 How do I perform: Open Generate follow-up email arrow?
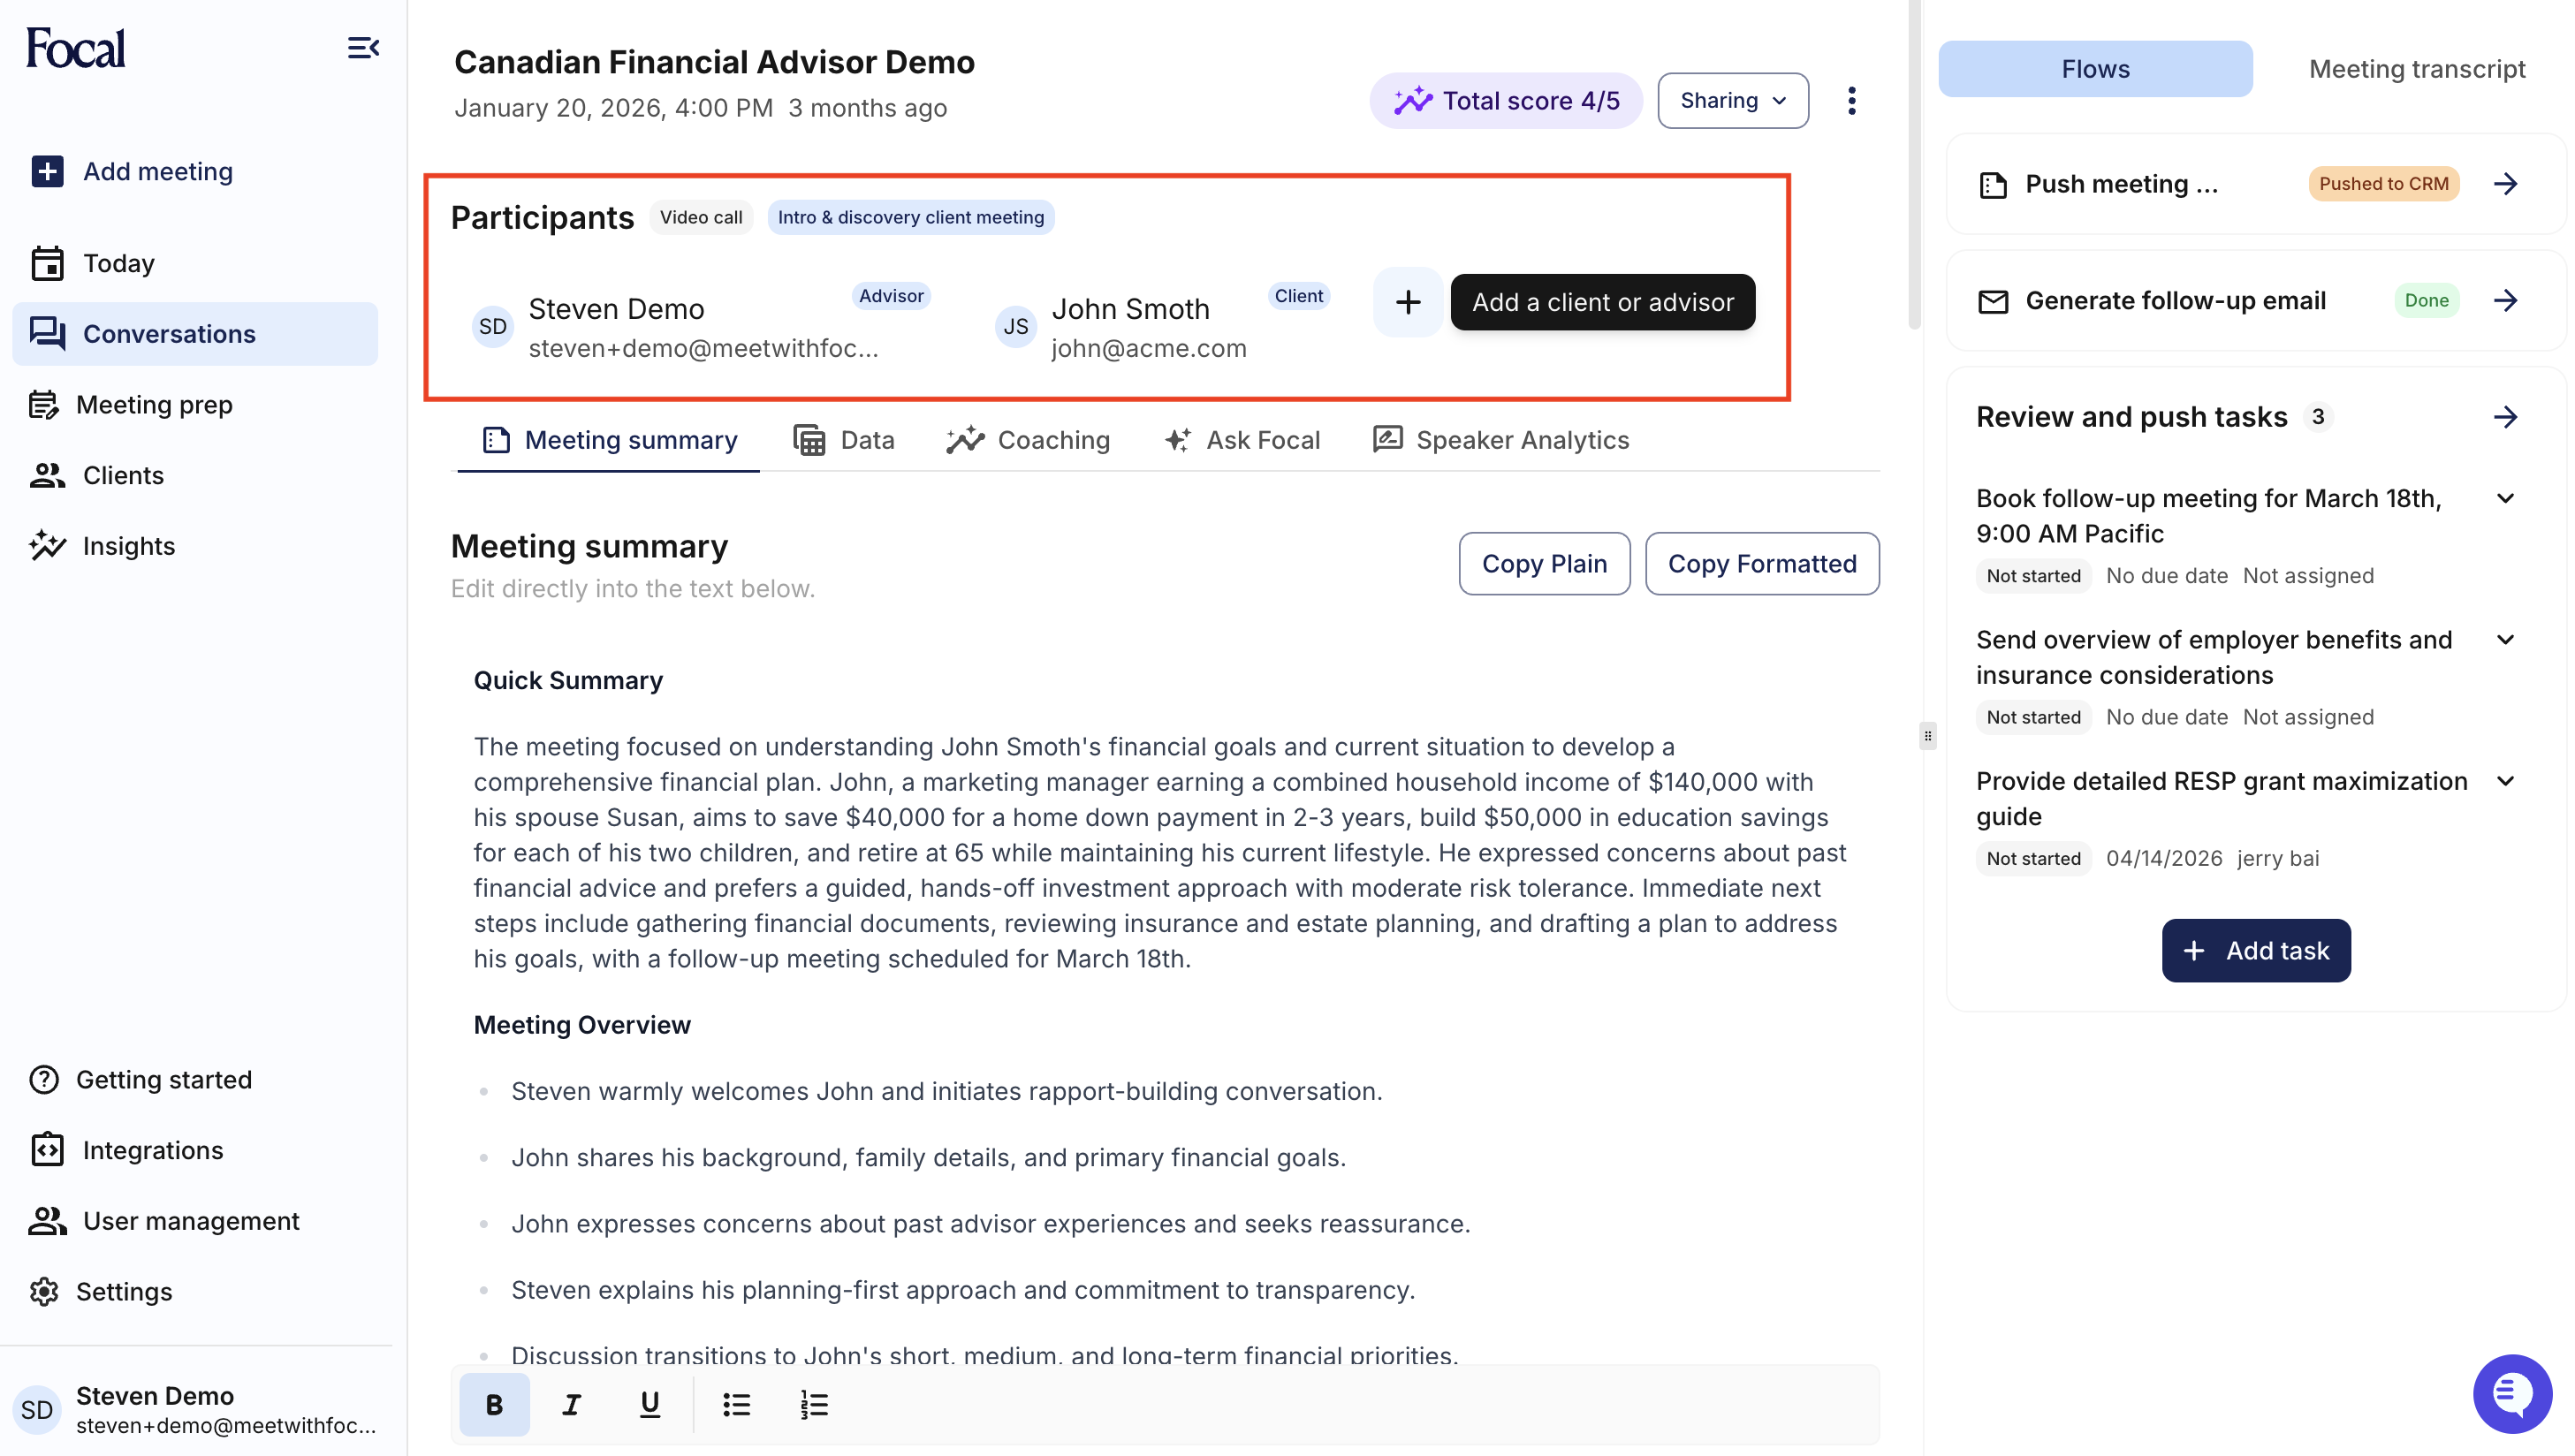coord(2505,301)
